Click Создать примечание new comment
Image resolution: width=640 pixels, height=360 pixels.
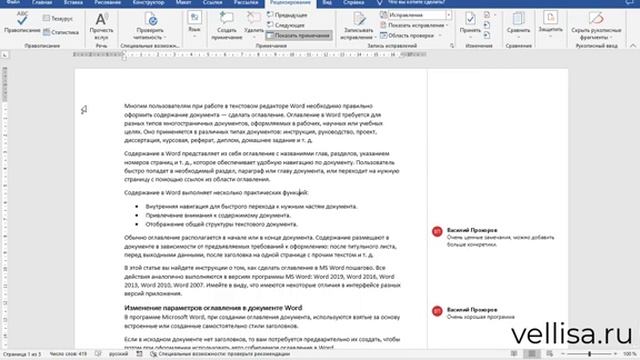click(x=227, y=26)
